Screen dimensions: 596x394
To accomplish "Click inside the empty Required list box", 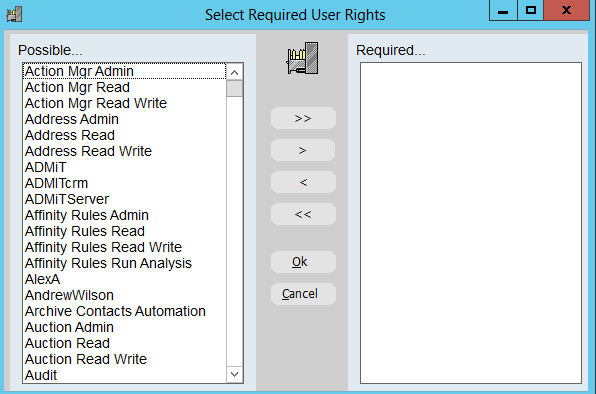I will [471, 223].
